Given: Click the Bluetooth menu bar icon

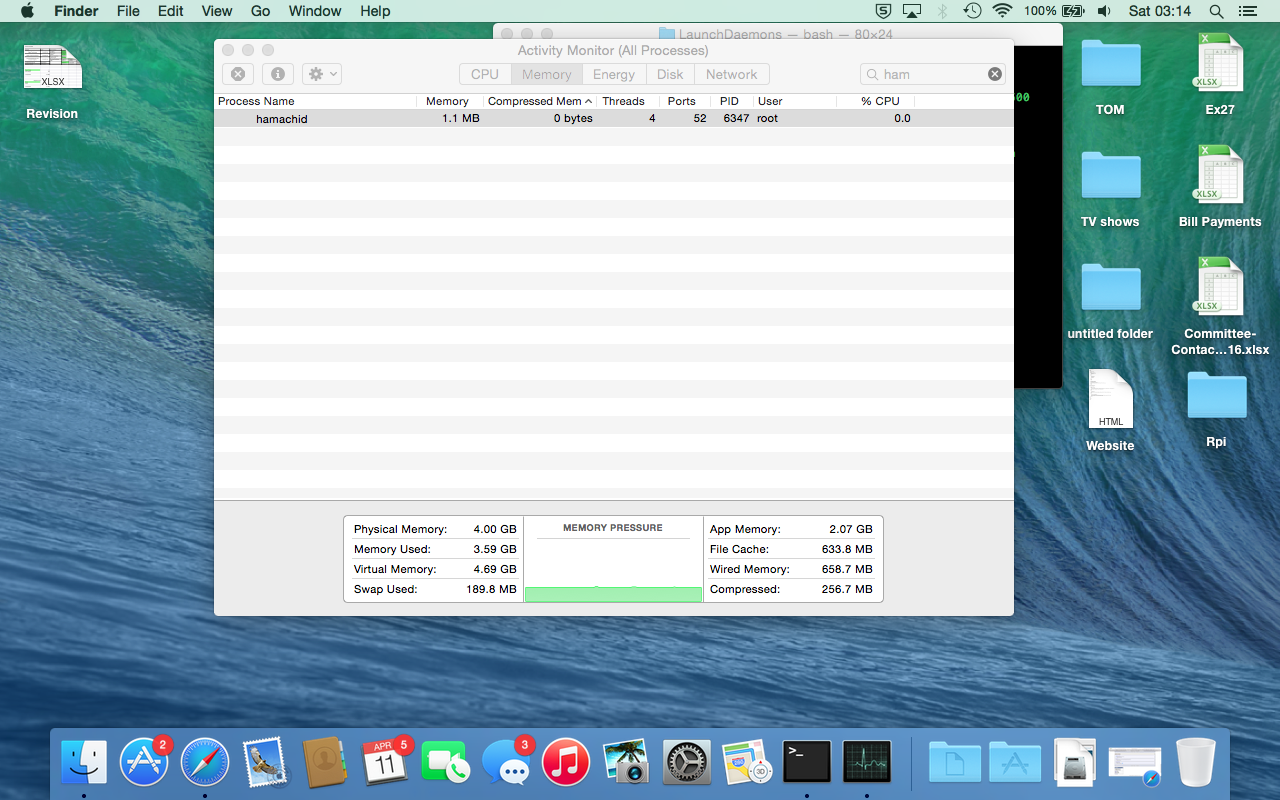Looking at the screenshot, I should pos(942,11).
